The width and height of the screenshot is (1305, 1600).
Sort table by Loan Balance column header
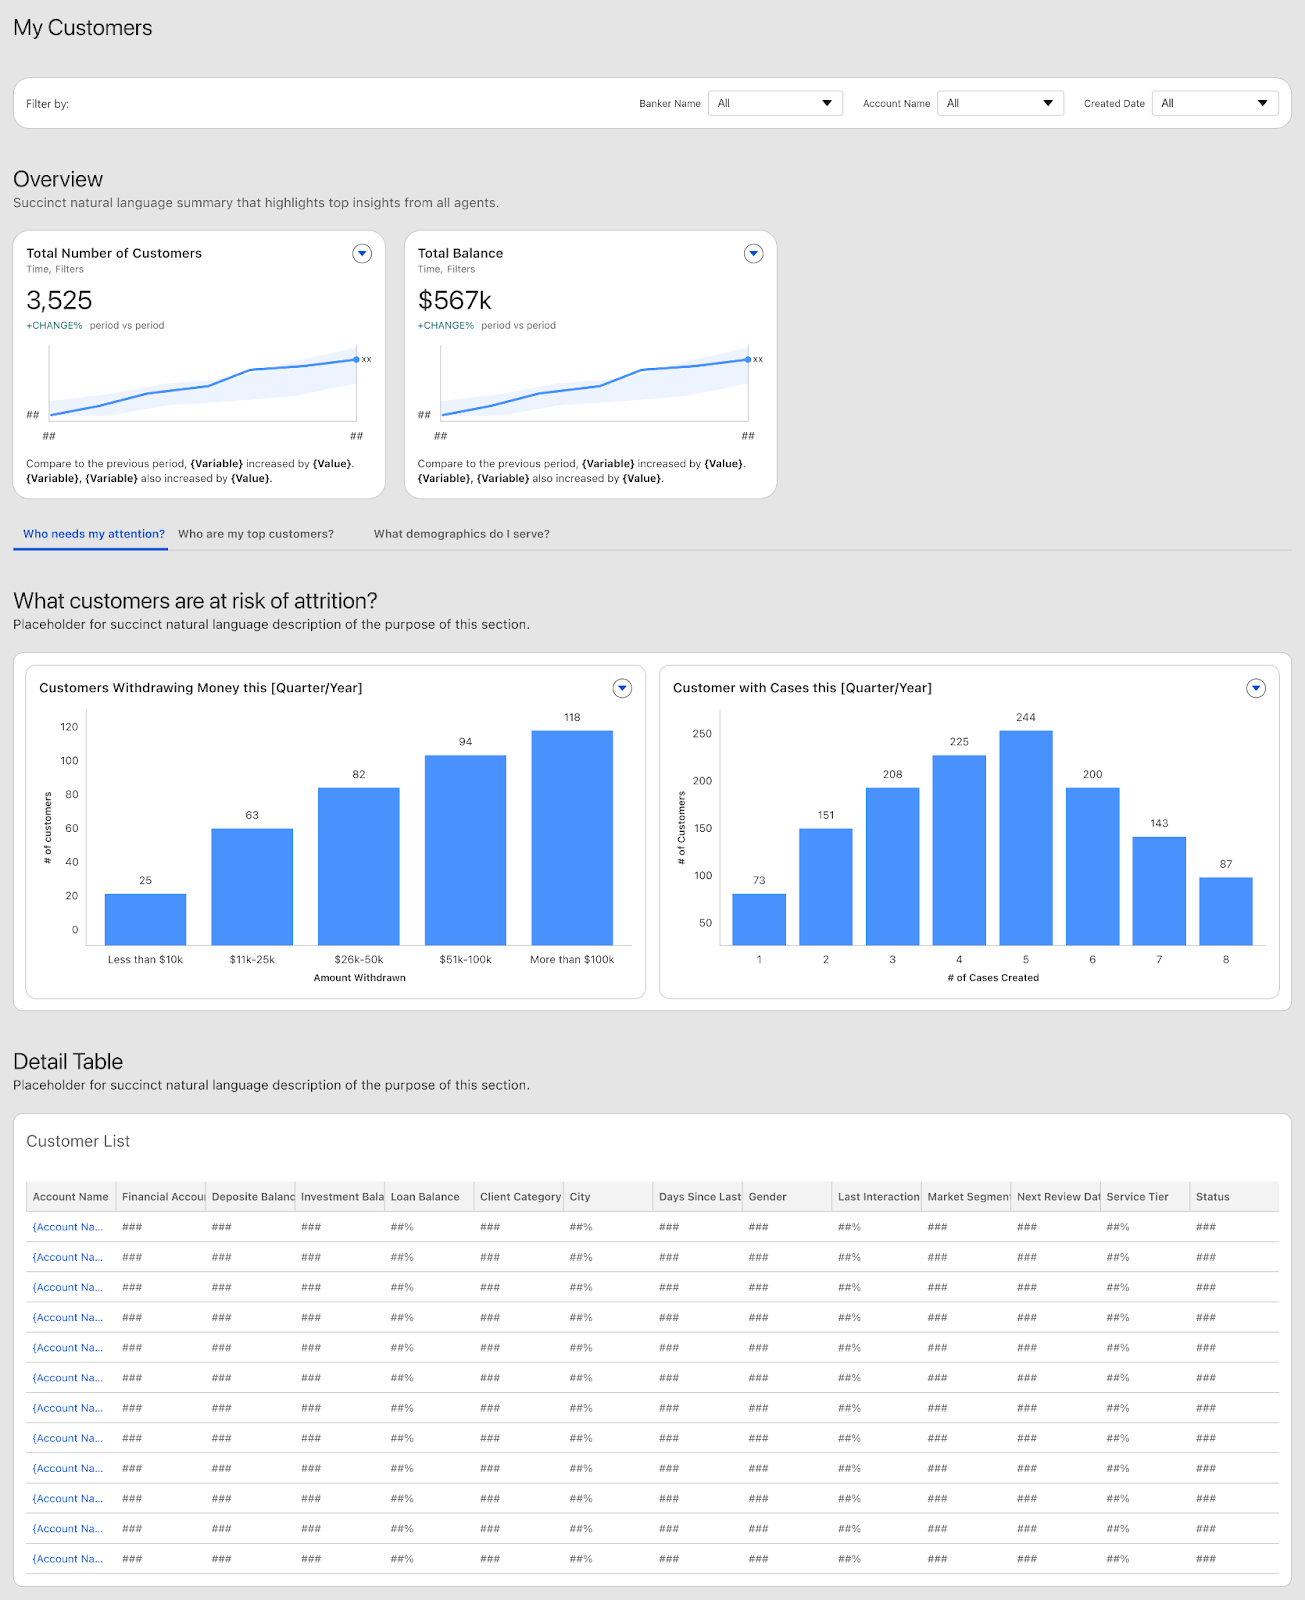point(425,1197)
